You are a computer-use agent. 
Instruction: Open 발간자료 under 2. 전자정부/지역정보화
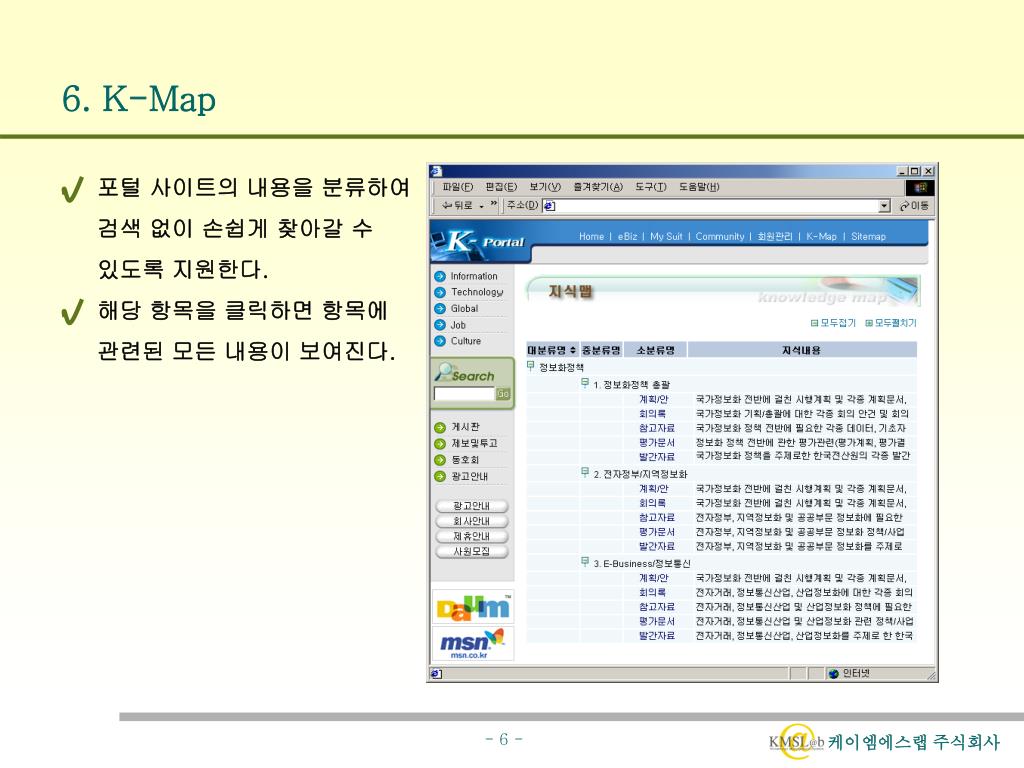tap(656, 546)
